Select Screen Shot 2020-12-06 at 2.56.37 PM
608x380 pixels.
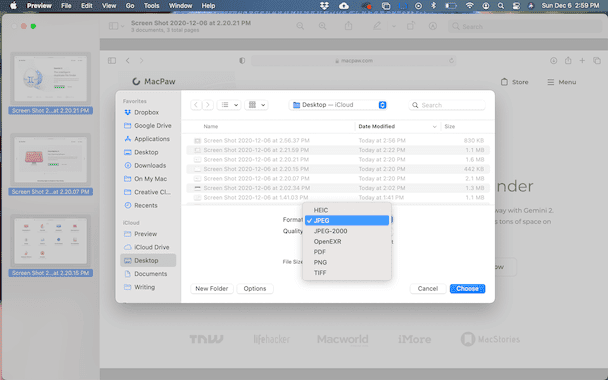point(338,140)
